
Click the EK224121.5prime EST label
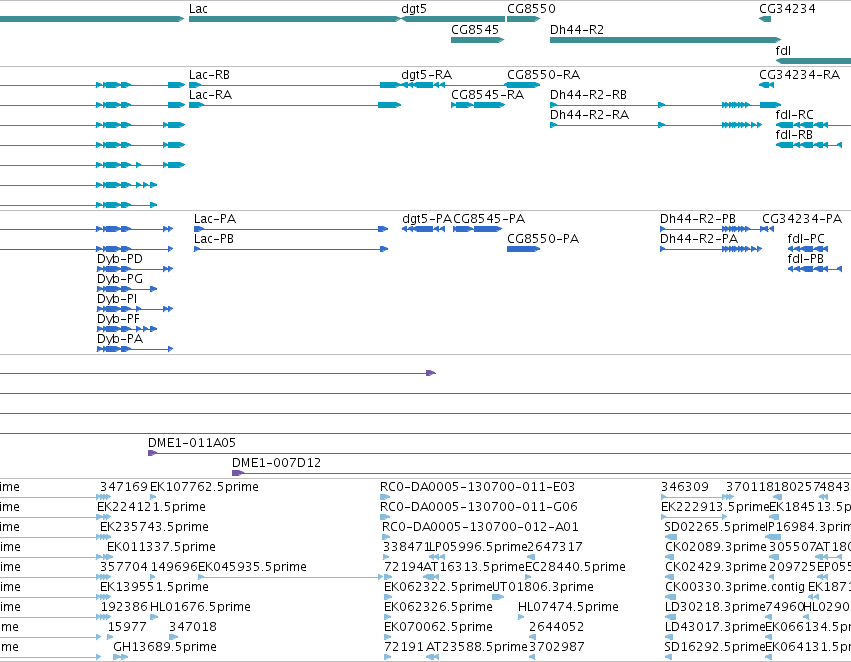151,507
